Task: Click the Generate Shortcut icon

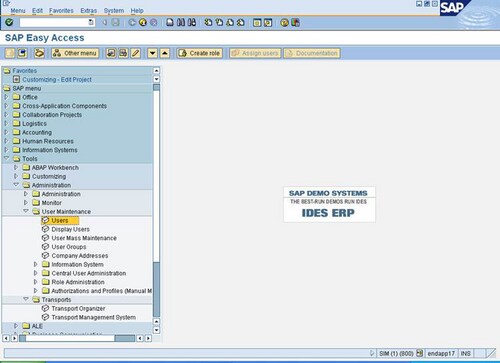Action: pos(268,22)
